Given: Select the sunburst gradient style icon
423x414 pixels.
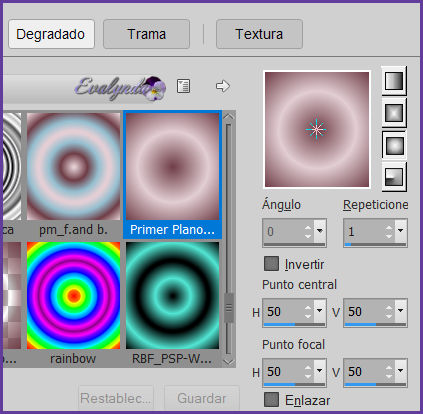Looking at the screenshot, I should (394, 145).
